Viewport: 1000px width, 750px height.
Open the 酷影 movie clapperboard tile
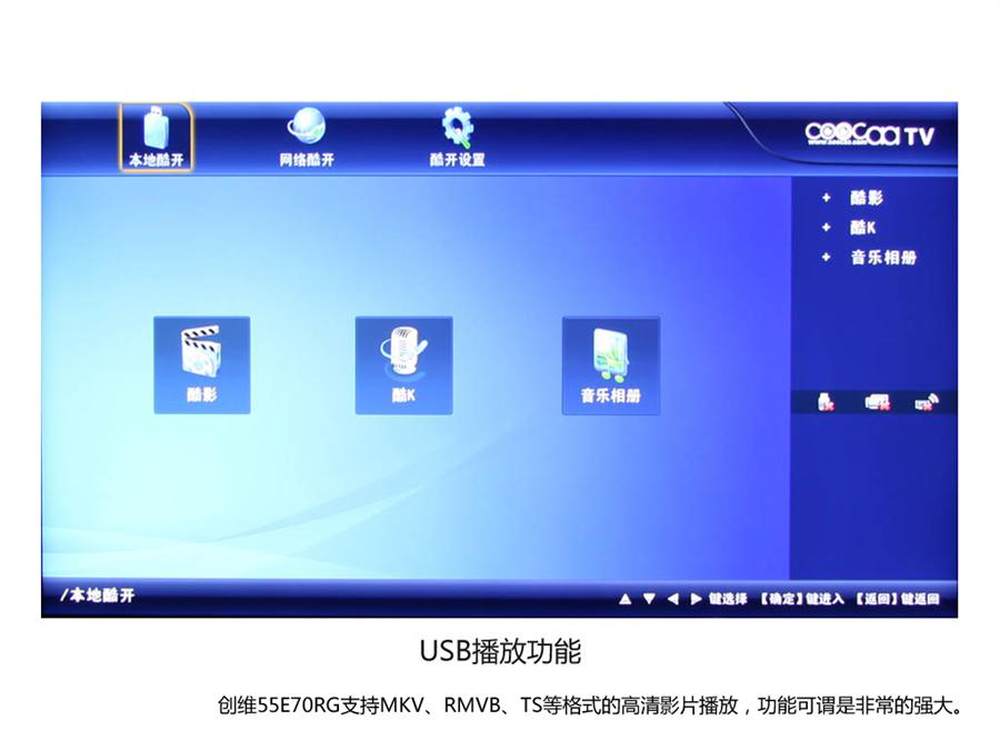201,364
